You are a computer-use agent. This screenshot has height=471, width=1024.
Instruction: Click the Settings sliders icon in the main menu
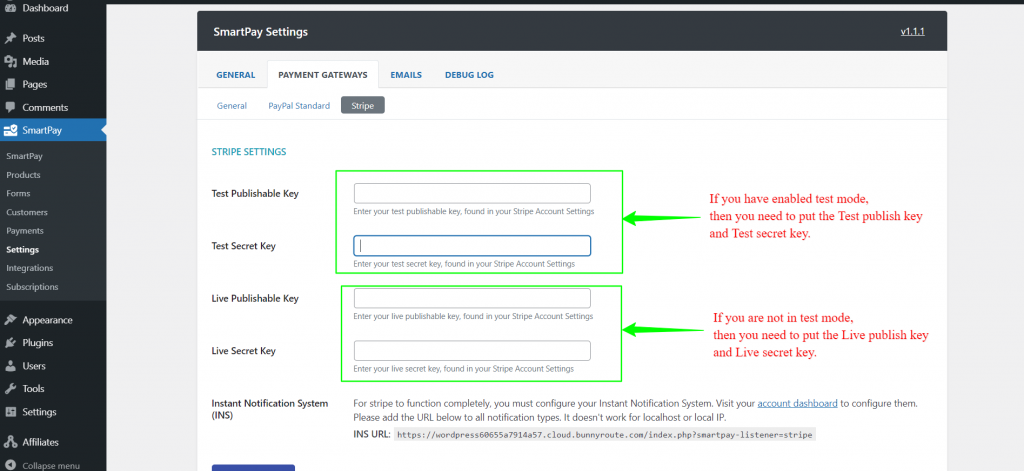point(10,412)
